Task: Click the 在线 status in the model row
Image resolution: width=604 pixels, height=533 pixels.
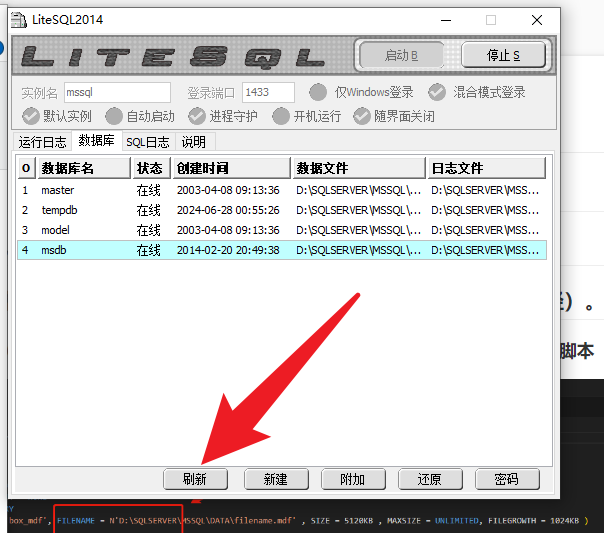Action: click(148, 230)
